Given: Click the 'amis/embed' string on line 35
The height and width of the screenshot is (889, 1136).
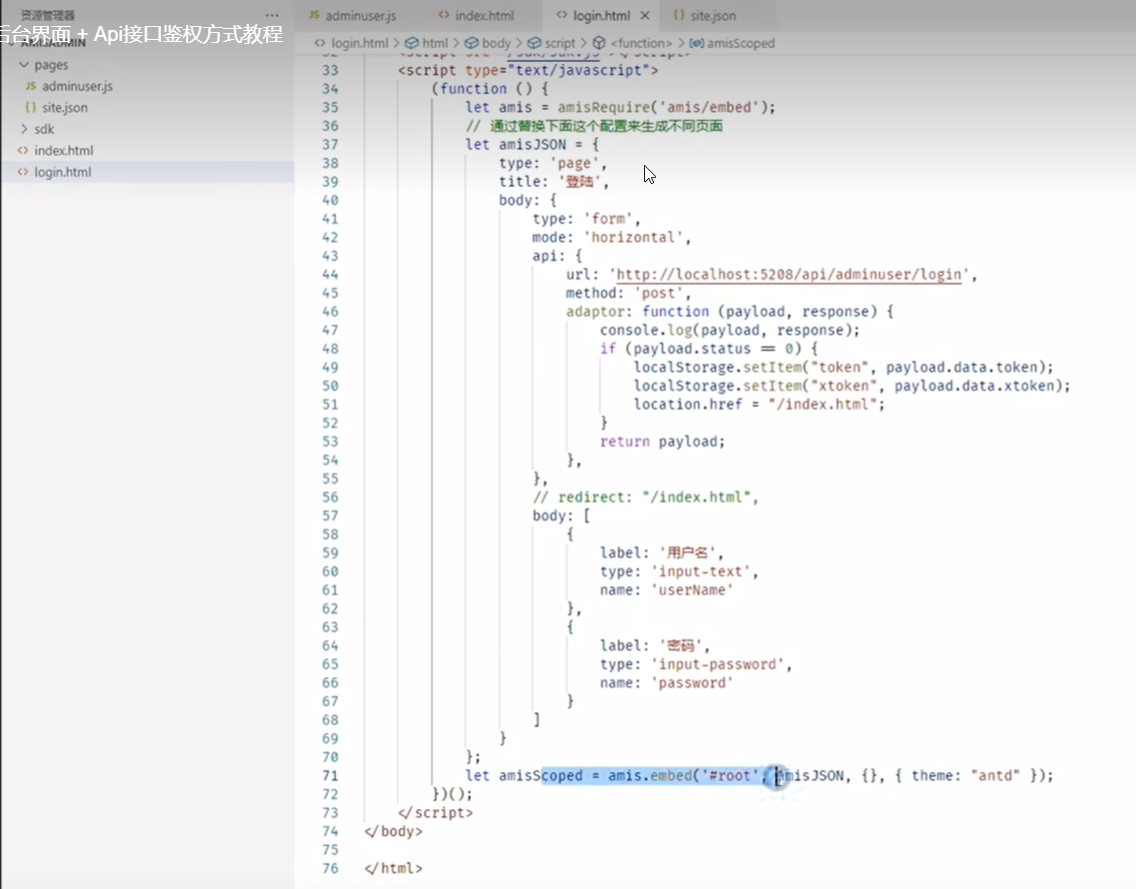Looking at the screenshot, I should tap(709, 107).
